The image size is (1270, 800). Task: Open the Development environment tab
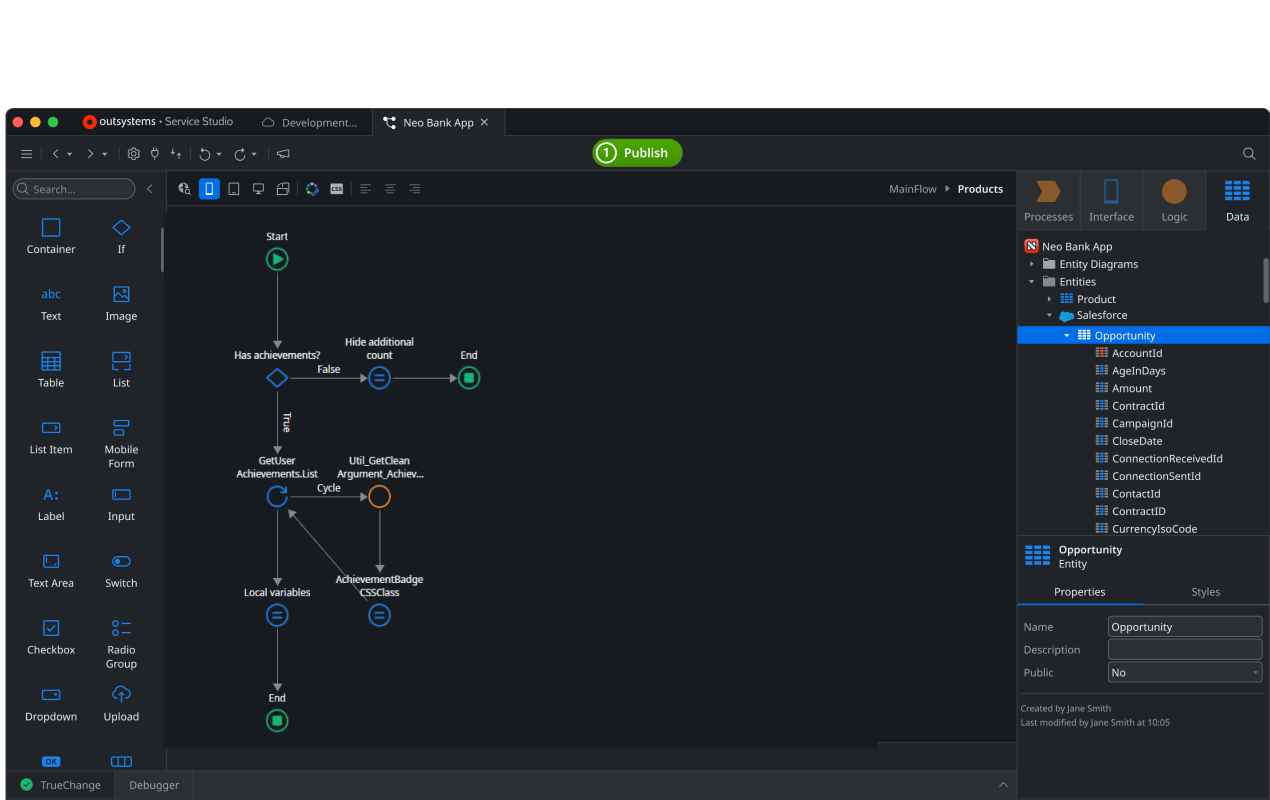(309, 123)
